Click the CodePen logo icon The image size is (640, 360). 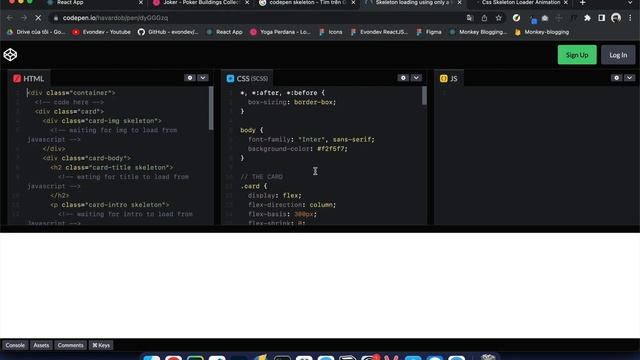(10, 55)
